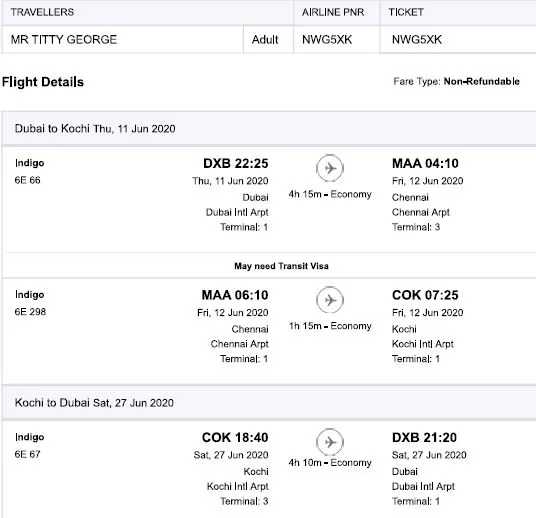Select the TICKET column header

tap(406, 12)
